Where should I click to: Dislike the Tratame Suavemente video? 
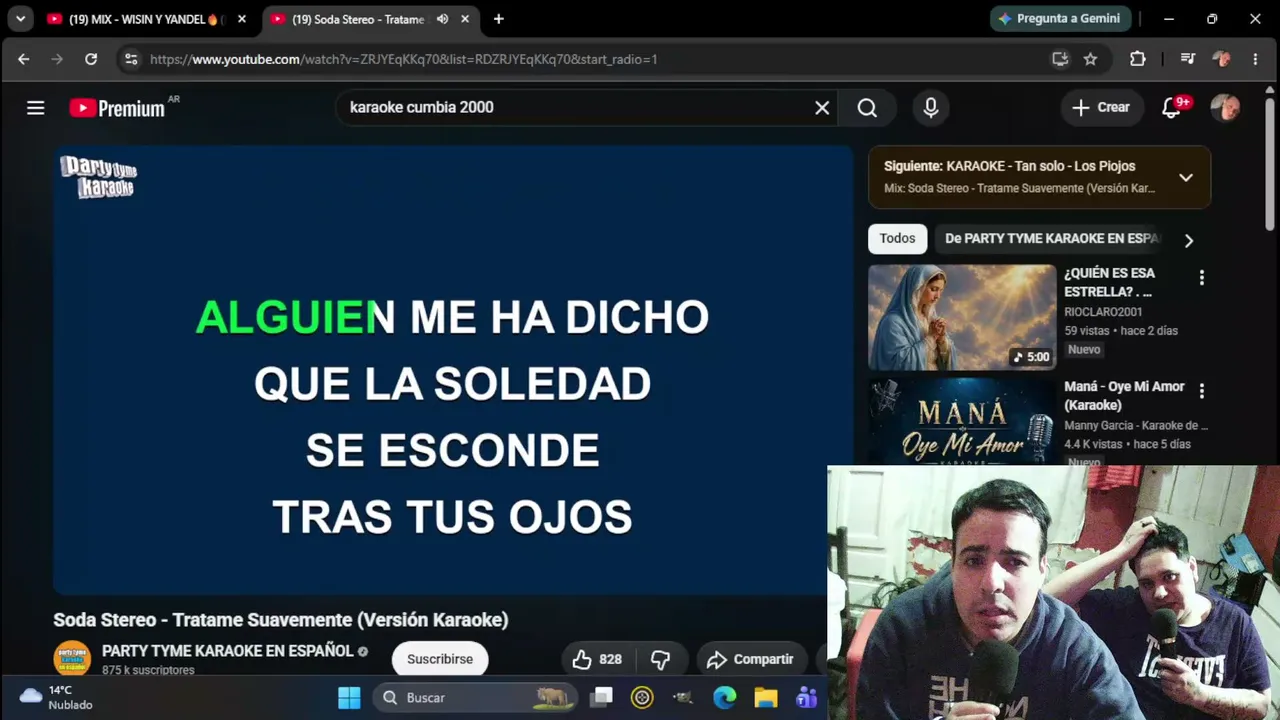click(660, 659)
